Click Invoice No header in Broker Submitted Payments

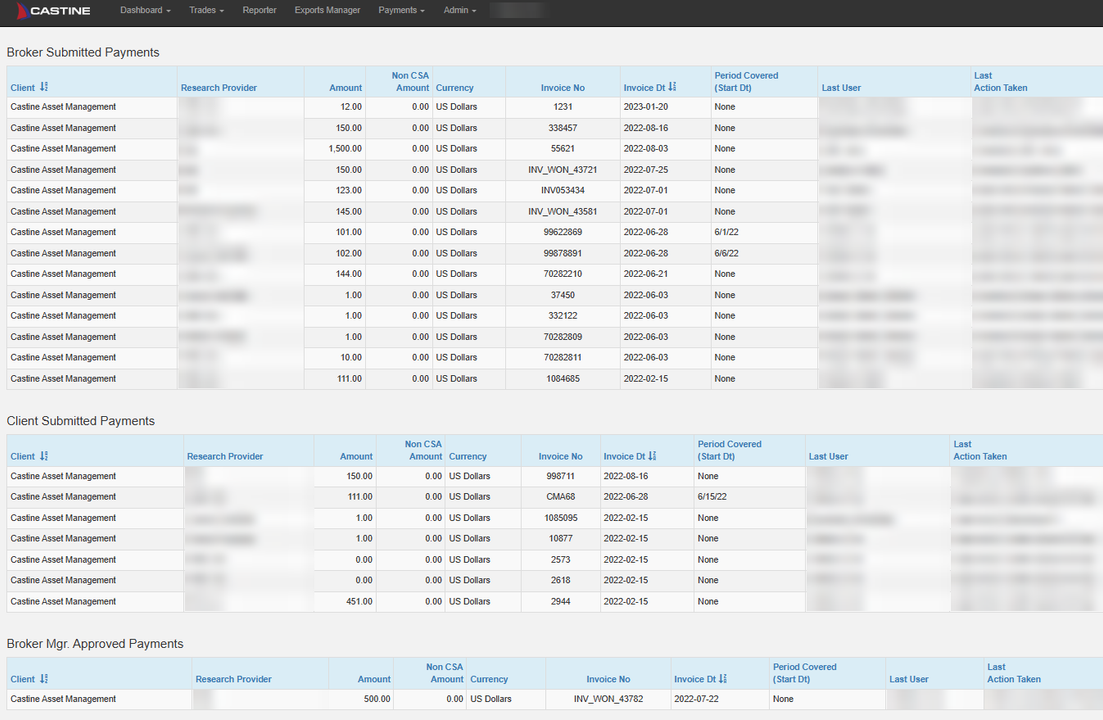pos(563,88)
